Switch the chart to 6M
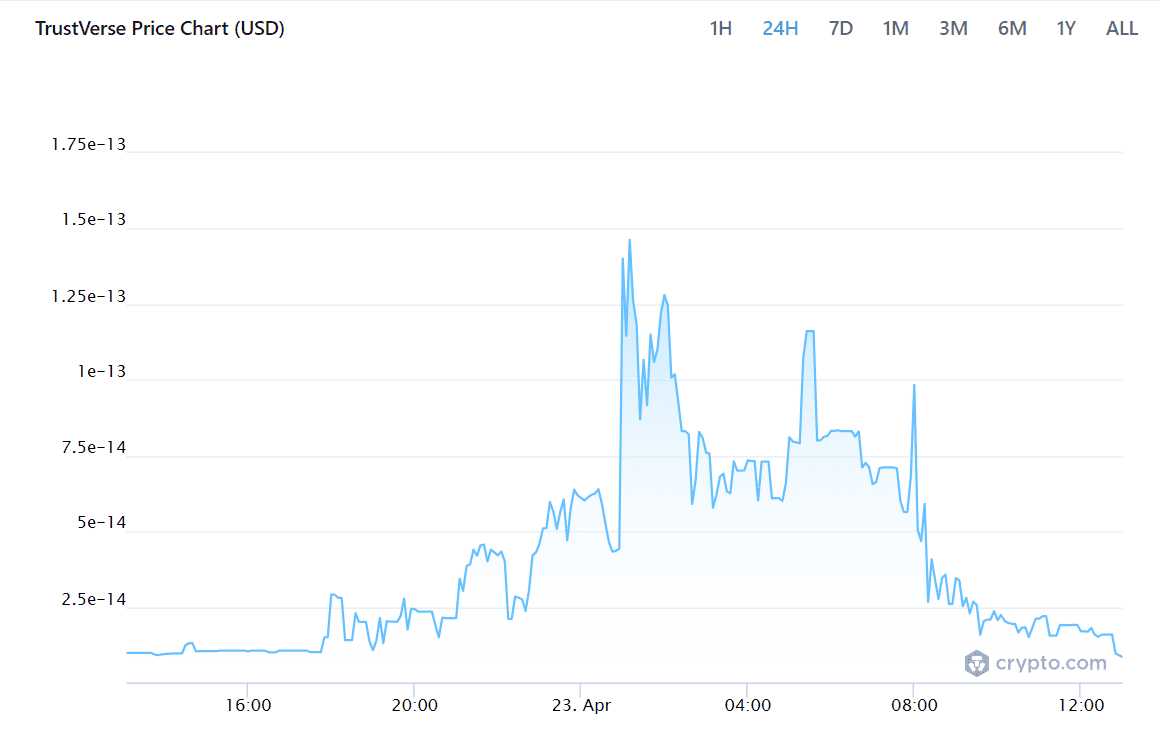 pos(1012,28)
